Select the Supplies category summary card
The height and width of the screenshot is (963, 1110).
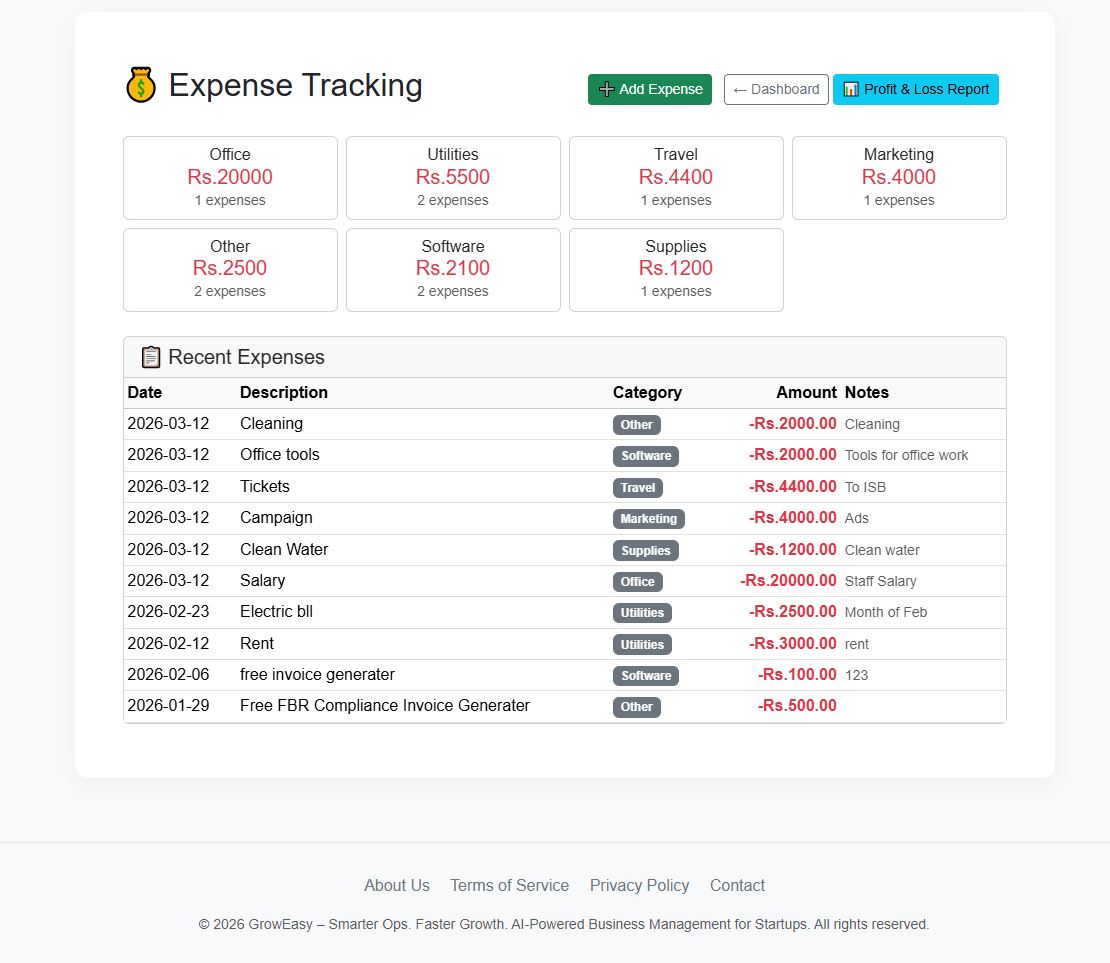pos(676,270)
